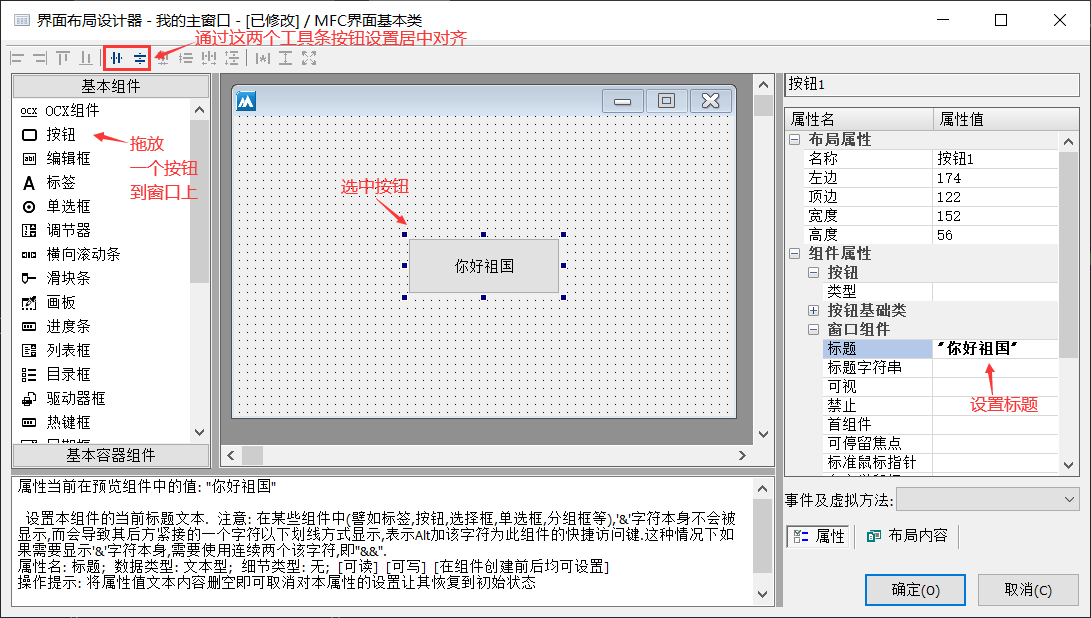Click the 标题 value “你好祖国”
Image resolution: width=1091 pixels, height=618 pixels.
pos(995,349)
